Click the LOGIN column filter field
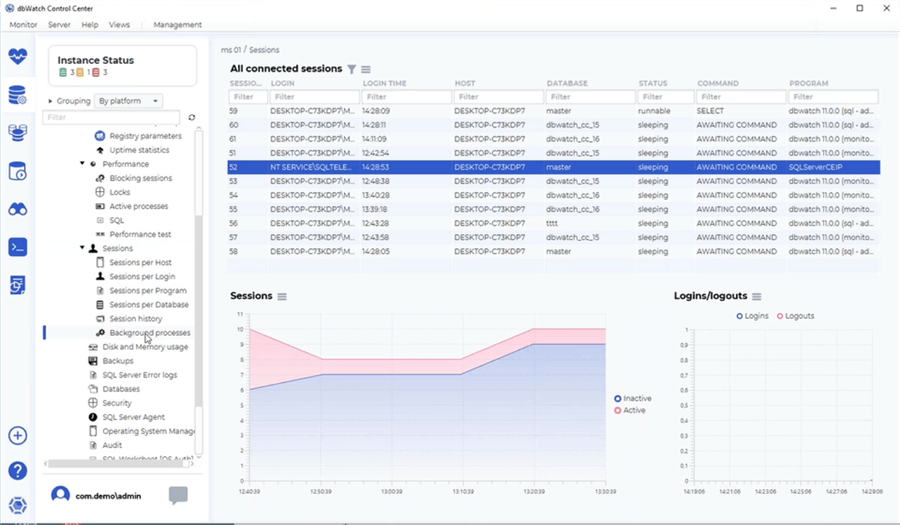The height and width of the screenshot is (525, 900). 315,97
